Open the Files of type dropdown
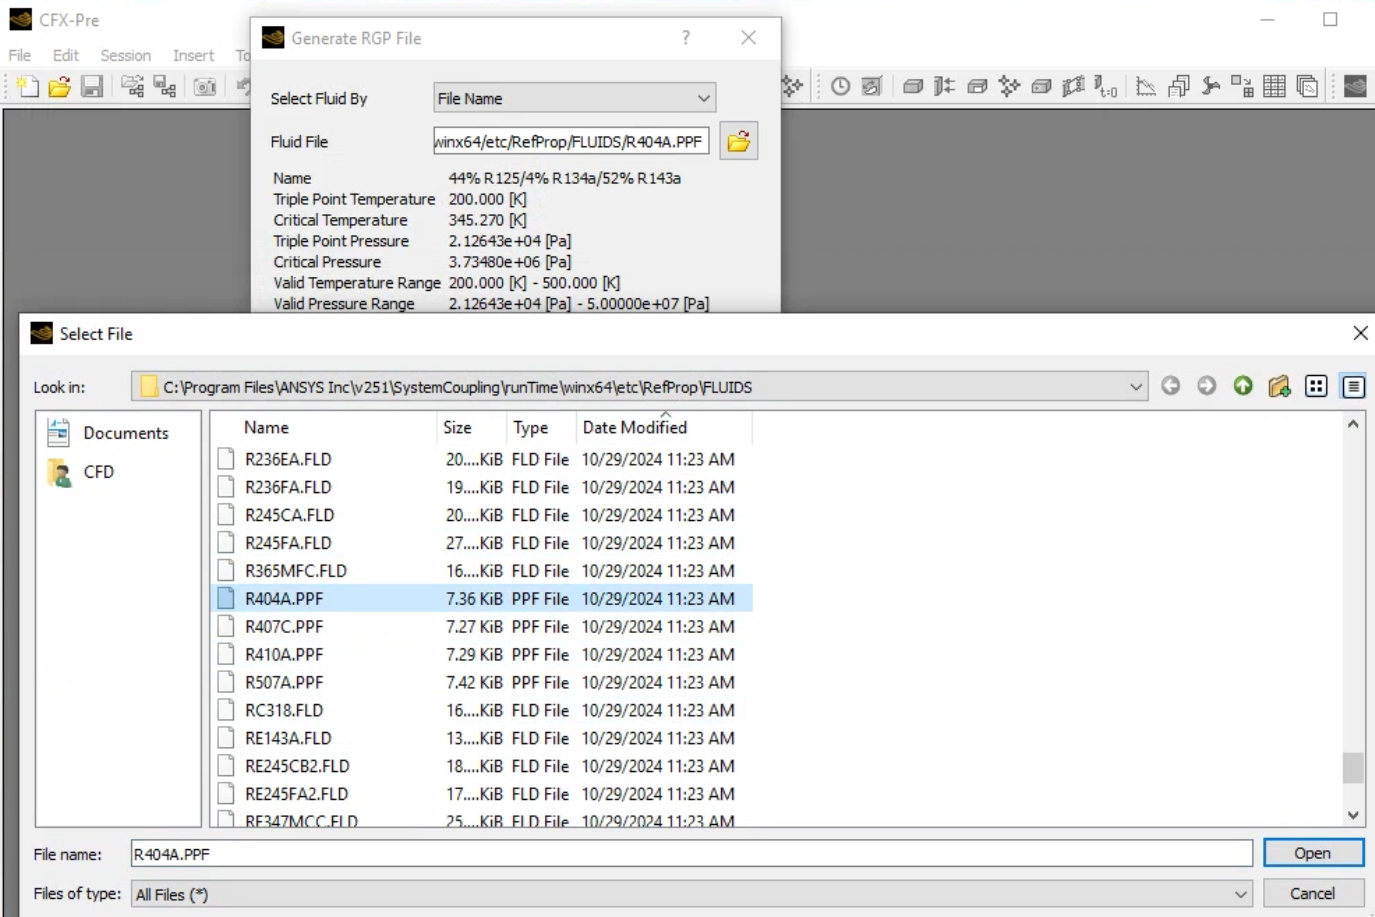This screenshot has width=1375, height=917. (x=1240, y=894)
